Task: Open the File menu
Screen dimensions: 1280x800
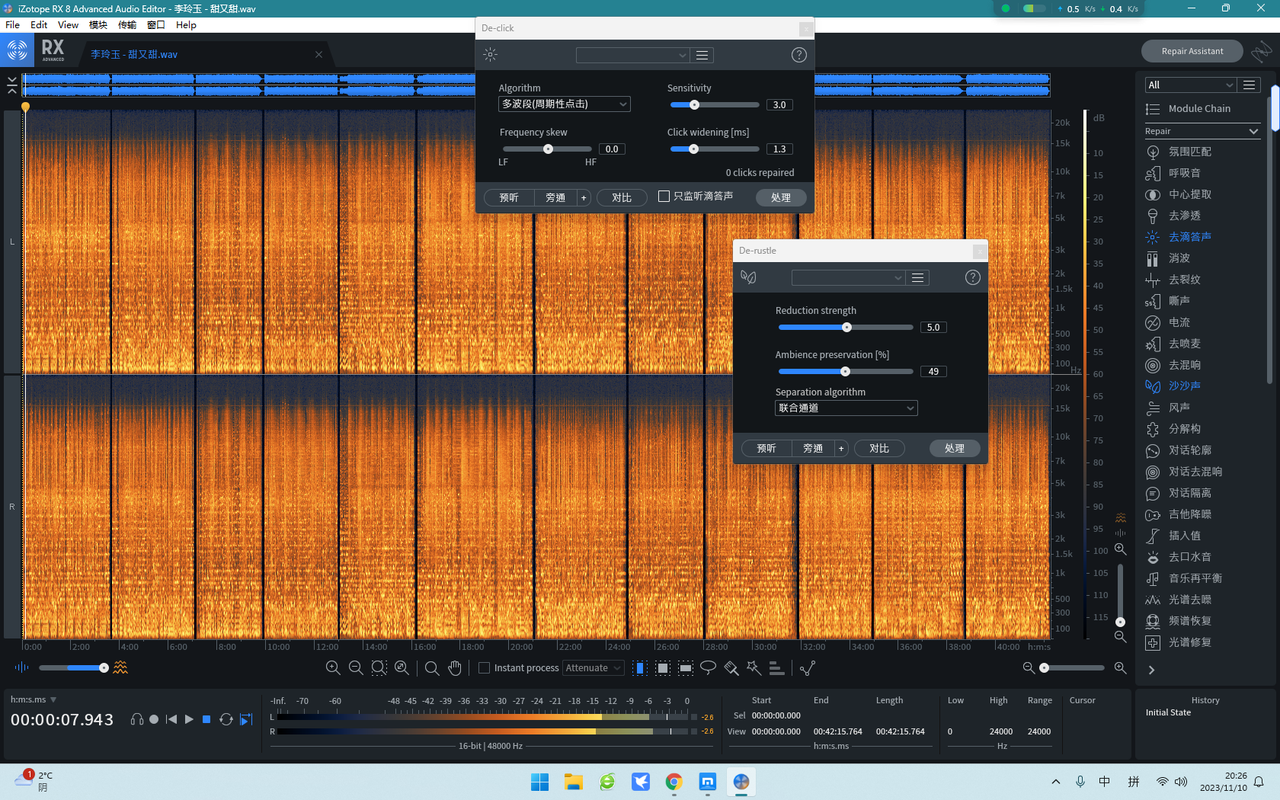Action: click(13, 24)
